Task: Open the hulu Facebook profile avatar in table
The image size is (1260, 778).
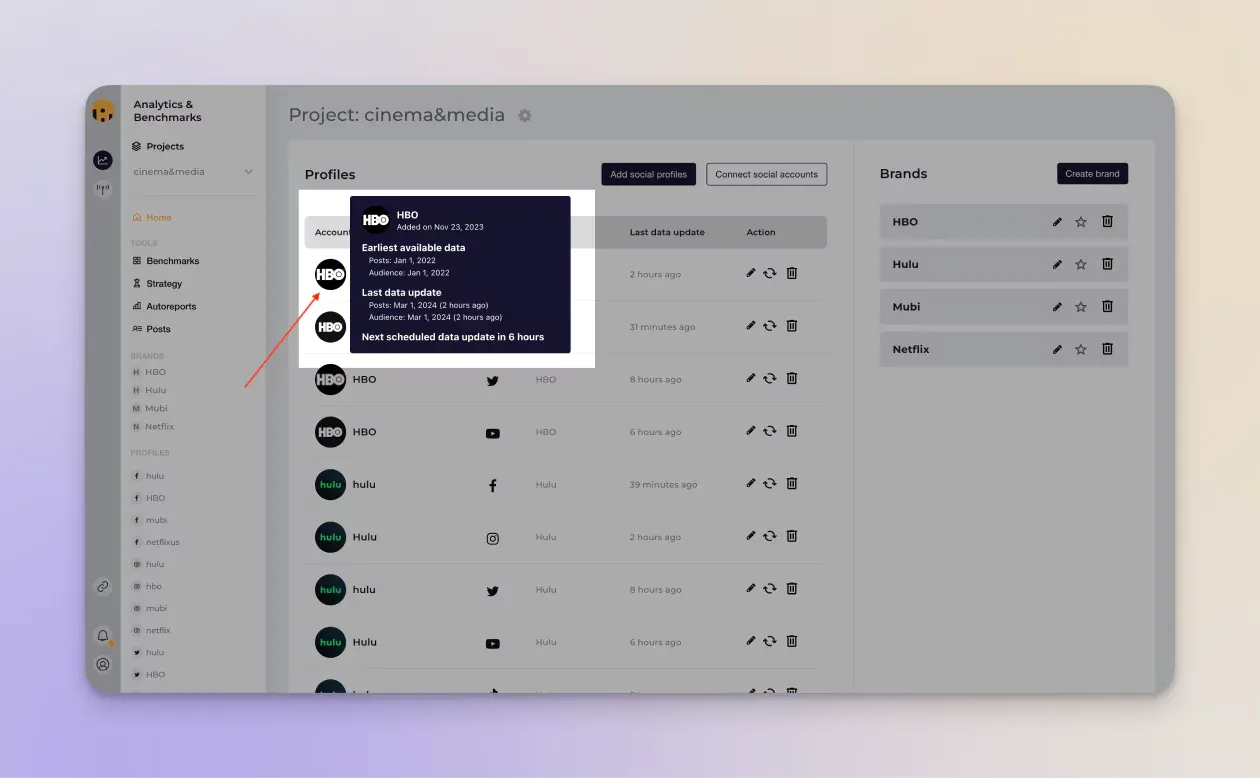Action: pos(330,484)
